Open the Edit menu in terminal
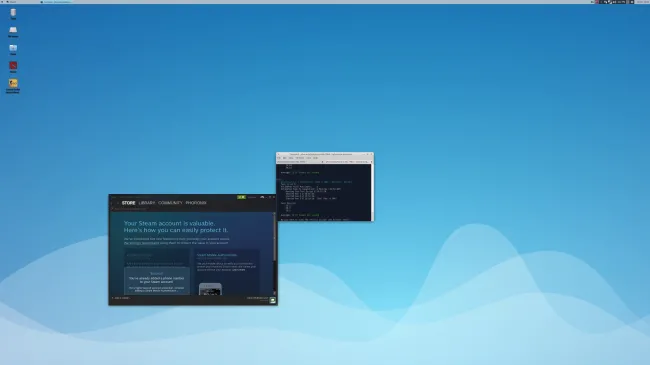The width and height of the screenshot is (650, 365). [285, 158]
